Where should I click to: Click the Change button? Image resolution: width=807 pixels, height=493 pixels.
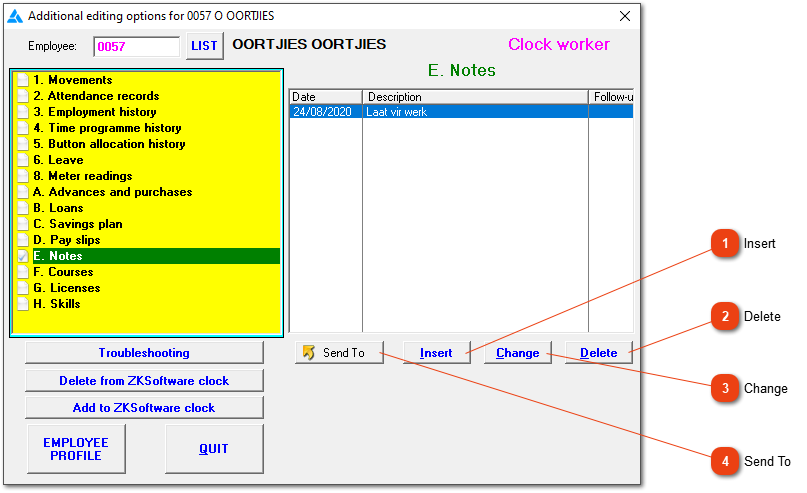(x=518, y=353)
